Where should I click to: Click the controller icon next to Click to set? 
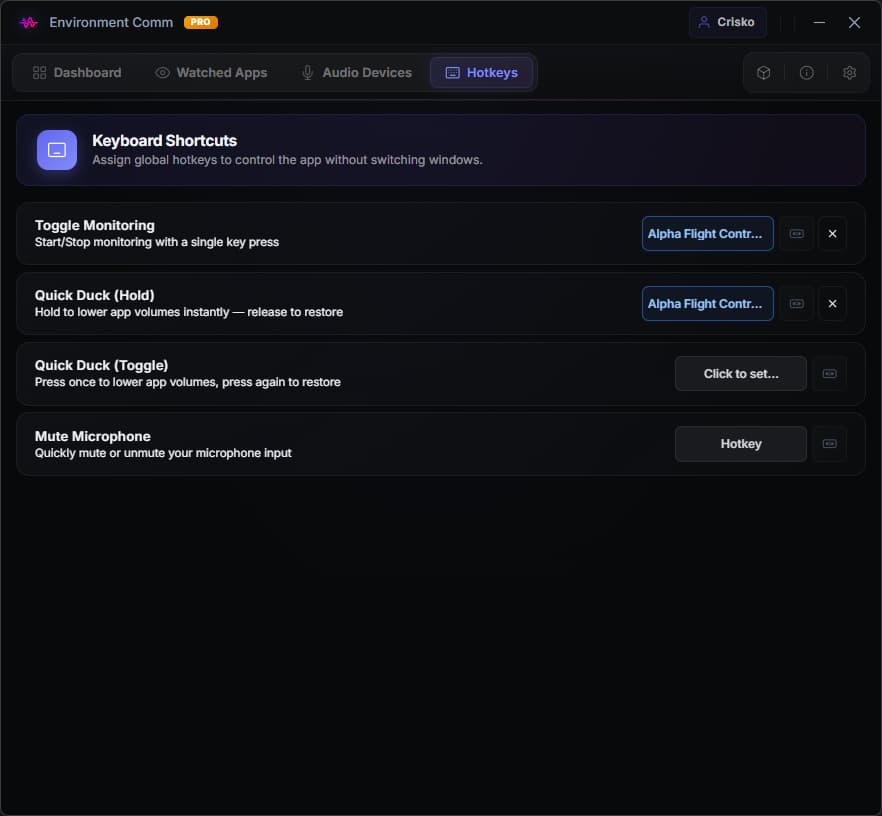tap(829, 374)
